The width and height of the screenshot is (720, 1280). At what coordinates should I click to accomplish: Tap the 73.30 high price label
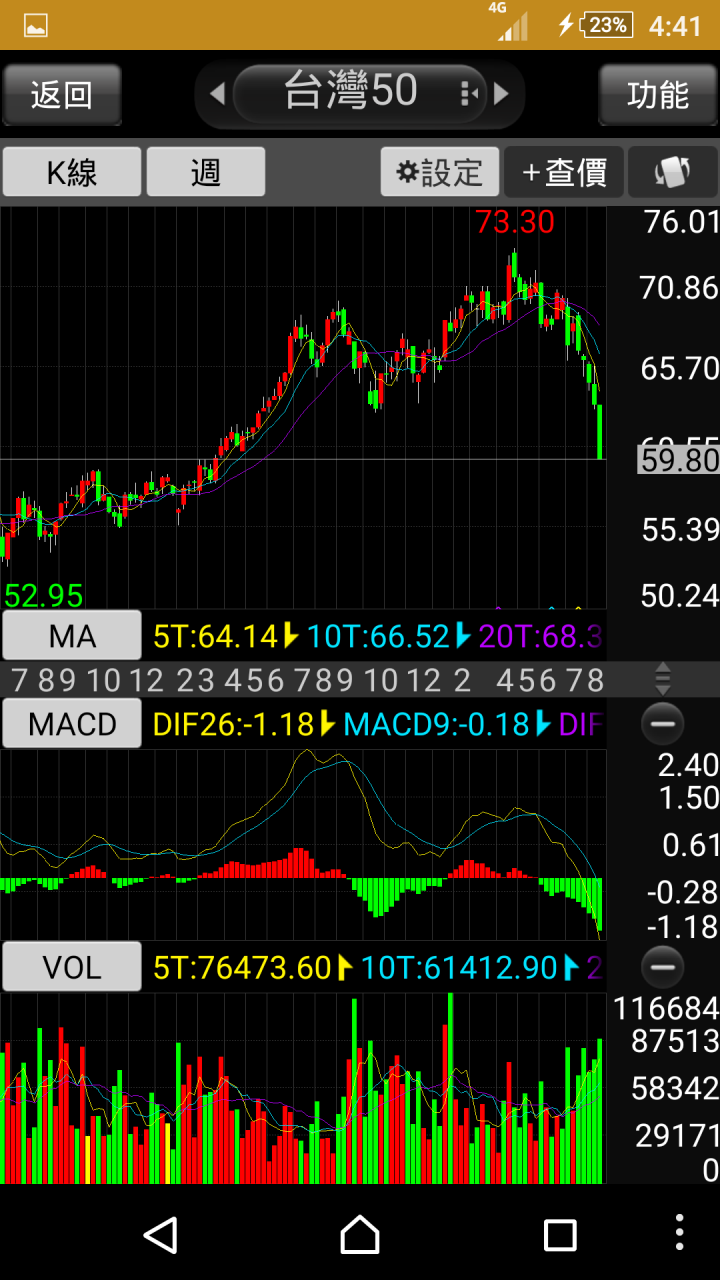(514, 222)
